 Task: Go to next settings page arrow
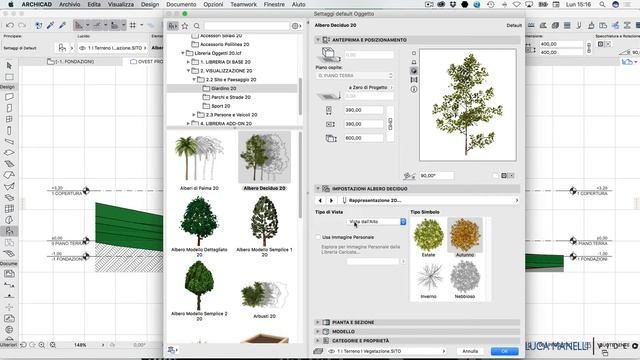[x=331, y=200]
